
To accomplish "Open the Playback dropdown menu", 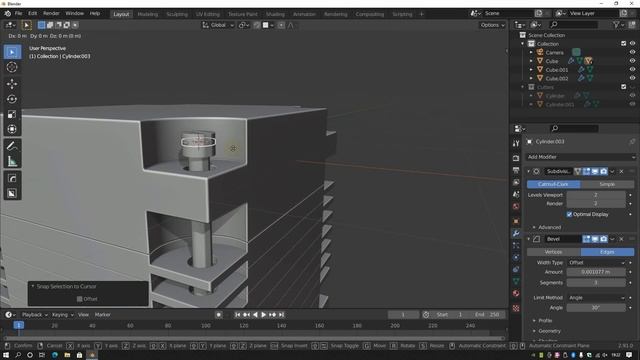I will [x=34, y=315].
